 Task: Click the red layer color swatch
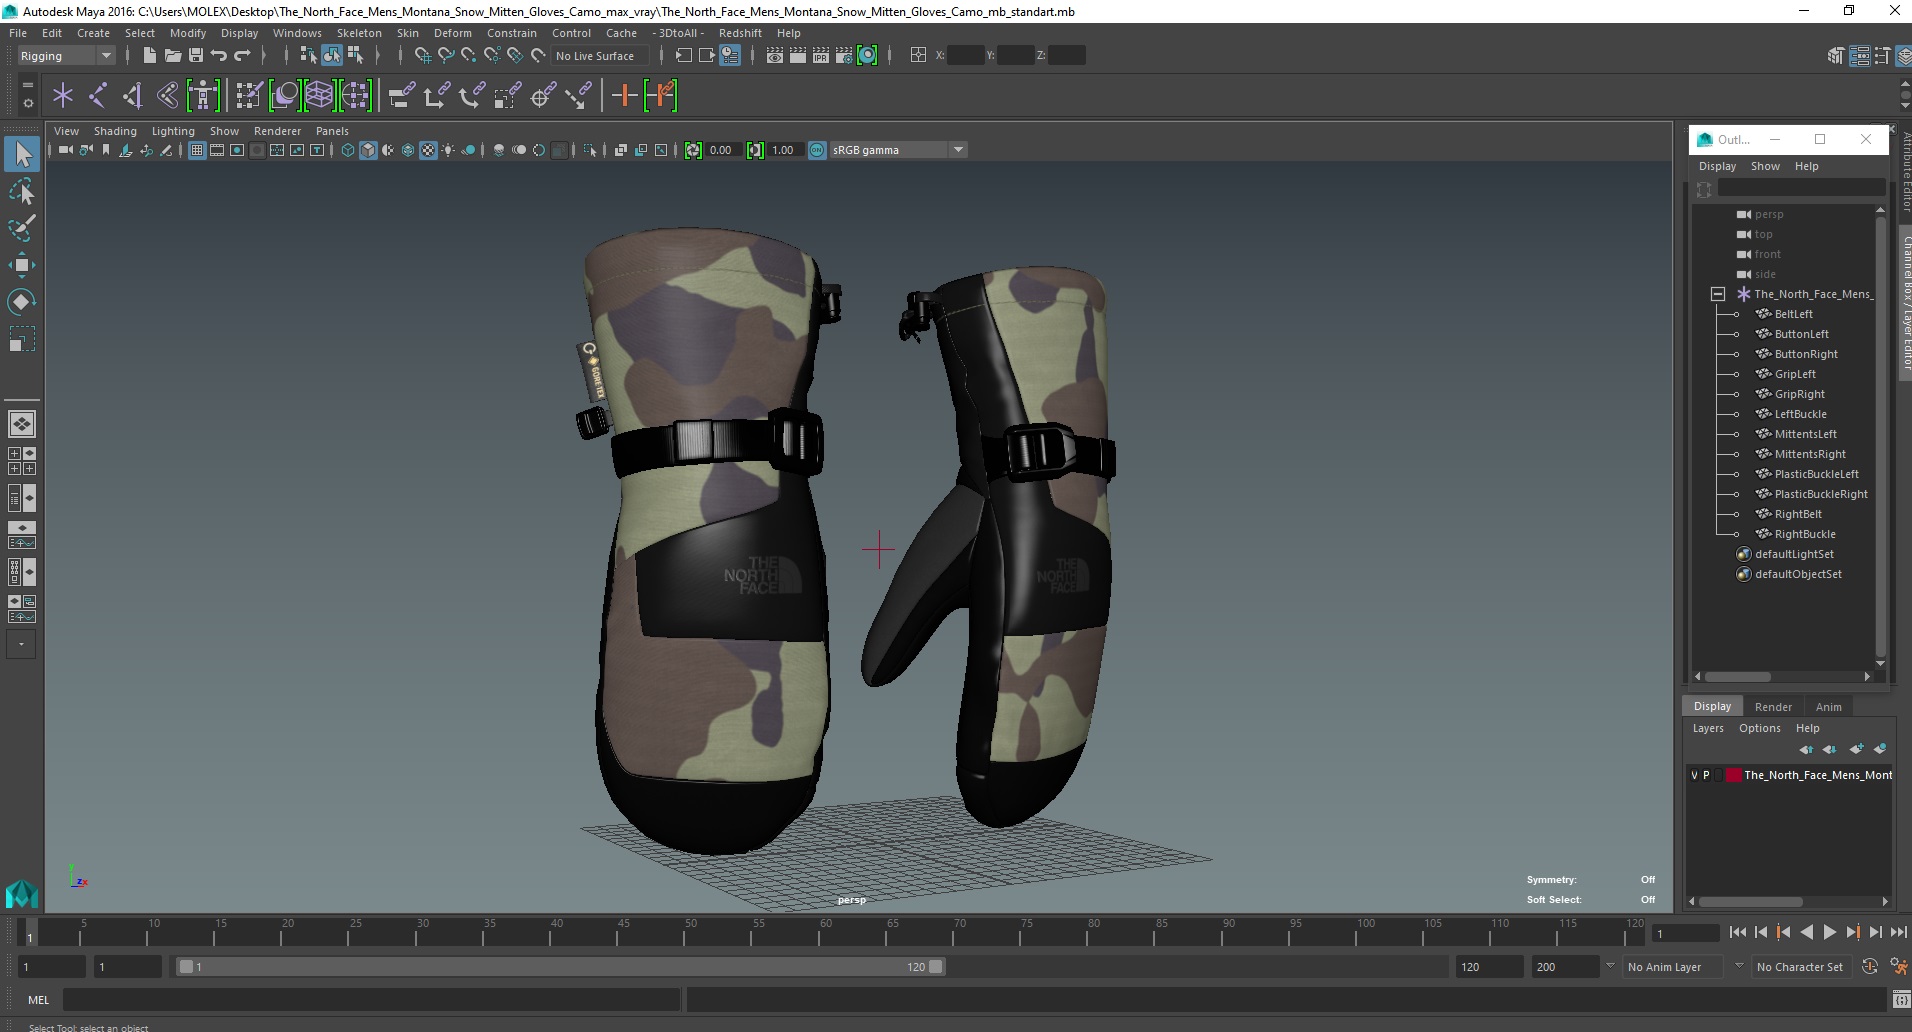click(x=1734, y=775)
